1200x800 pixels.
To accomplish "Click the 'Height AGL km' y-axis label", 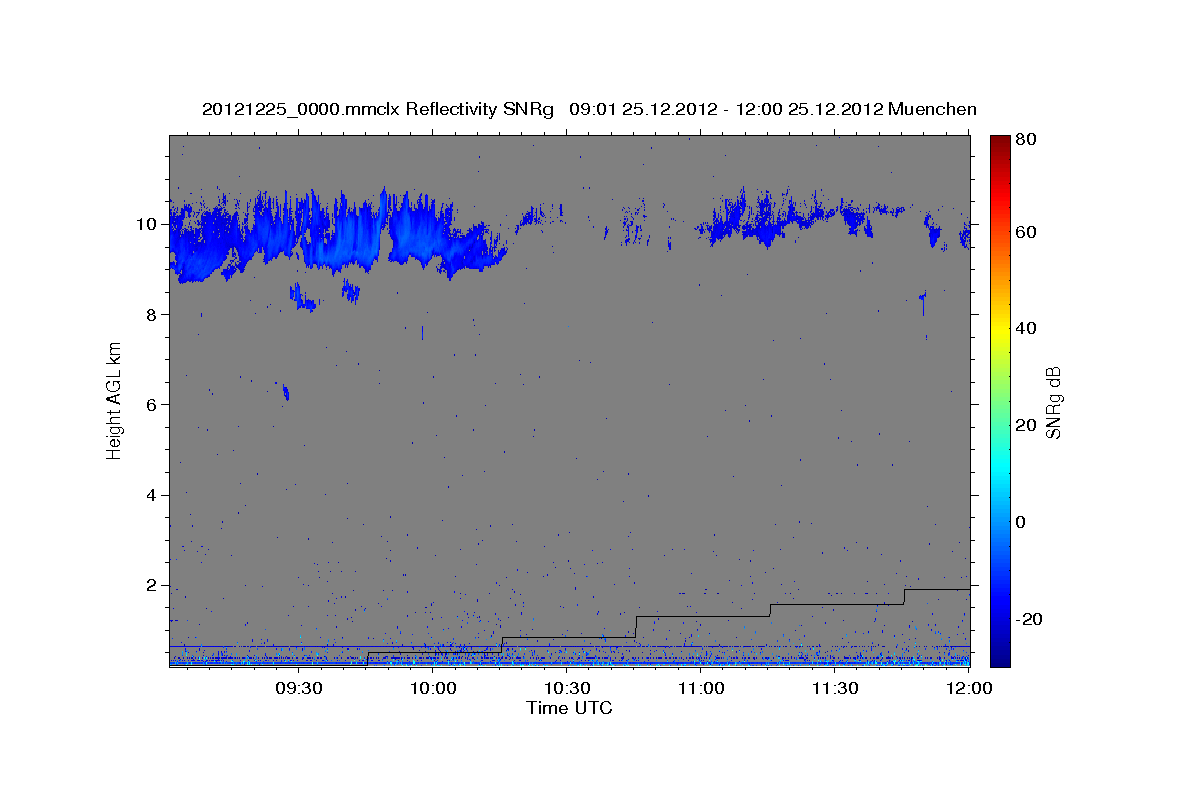I will tap(115, 401).
